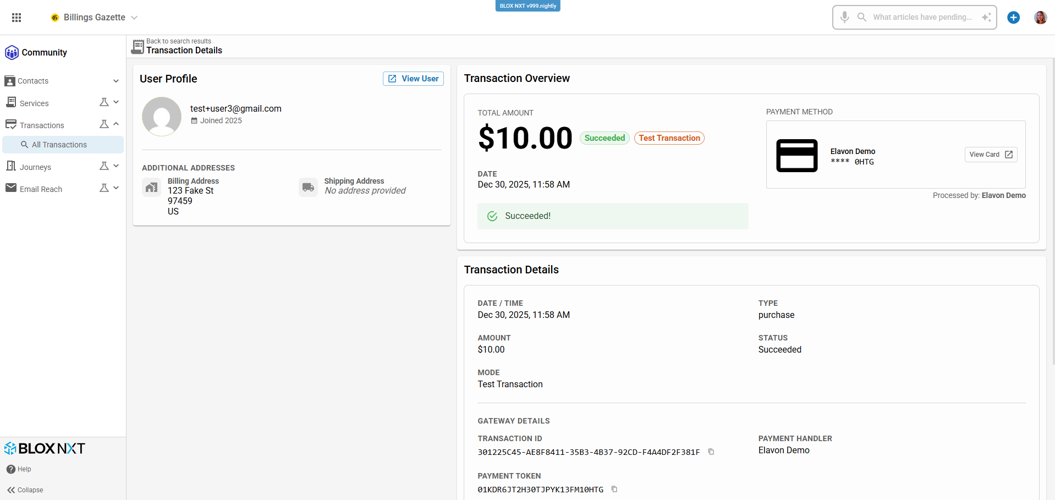Click the credit card payment method icon
Viewport: 1055px width, 500px height.
[x=797, y=155]
